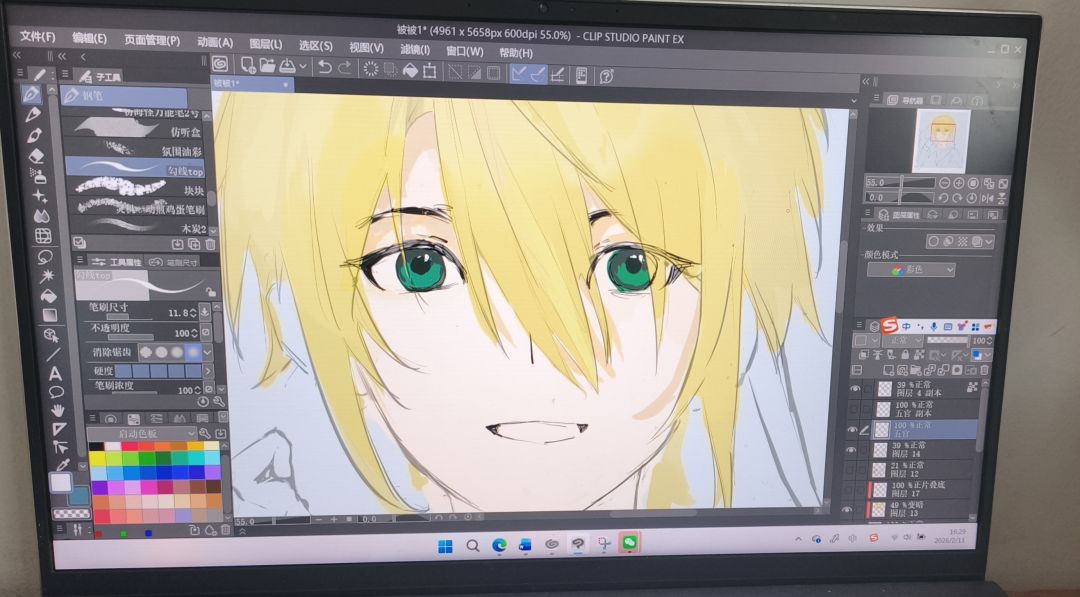Screen dimensions: 1080x597
Task: Select the Eraser tool
Action: 36,156
